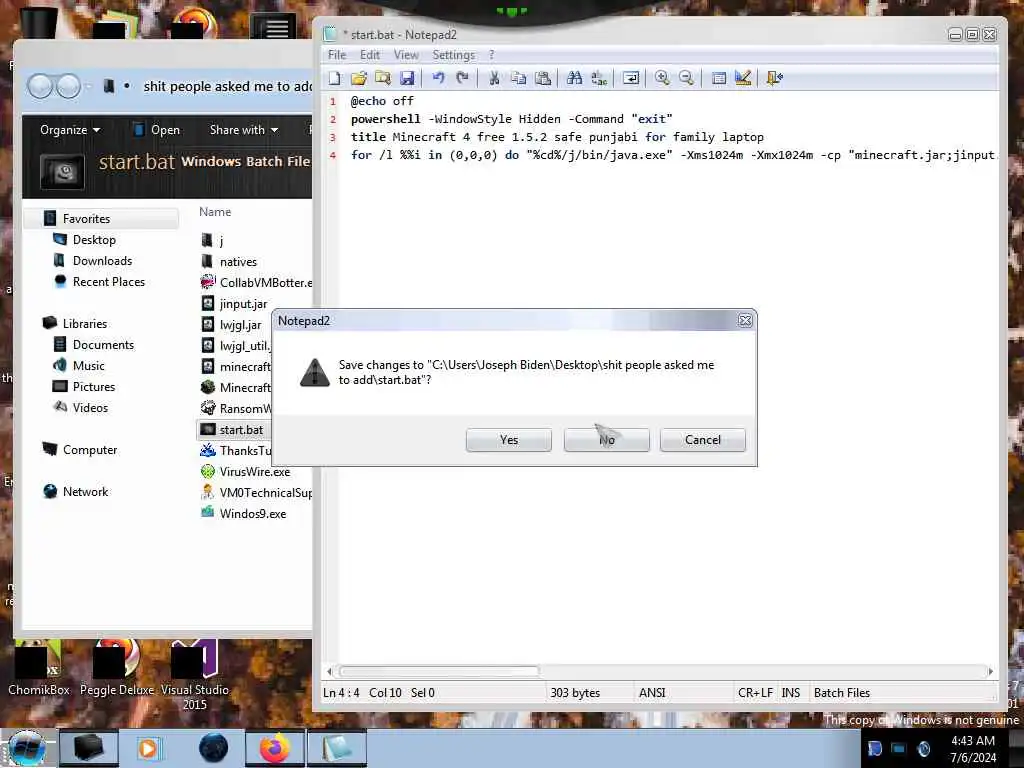Click the Undo arrow icon in Notepad2
The width and height of the screenshot is (1024, 768).
pos(438,78)
